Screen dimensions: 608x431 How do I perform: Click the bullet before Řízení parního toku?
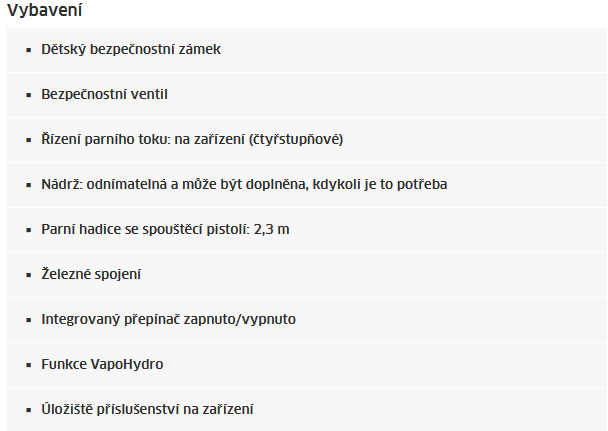click(29, 139)
